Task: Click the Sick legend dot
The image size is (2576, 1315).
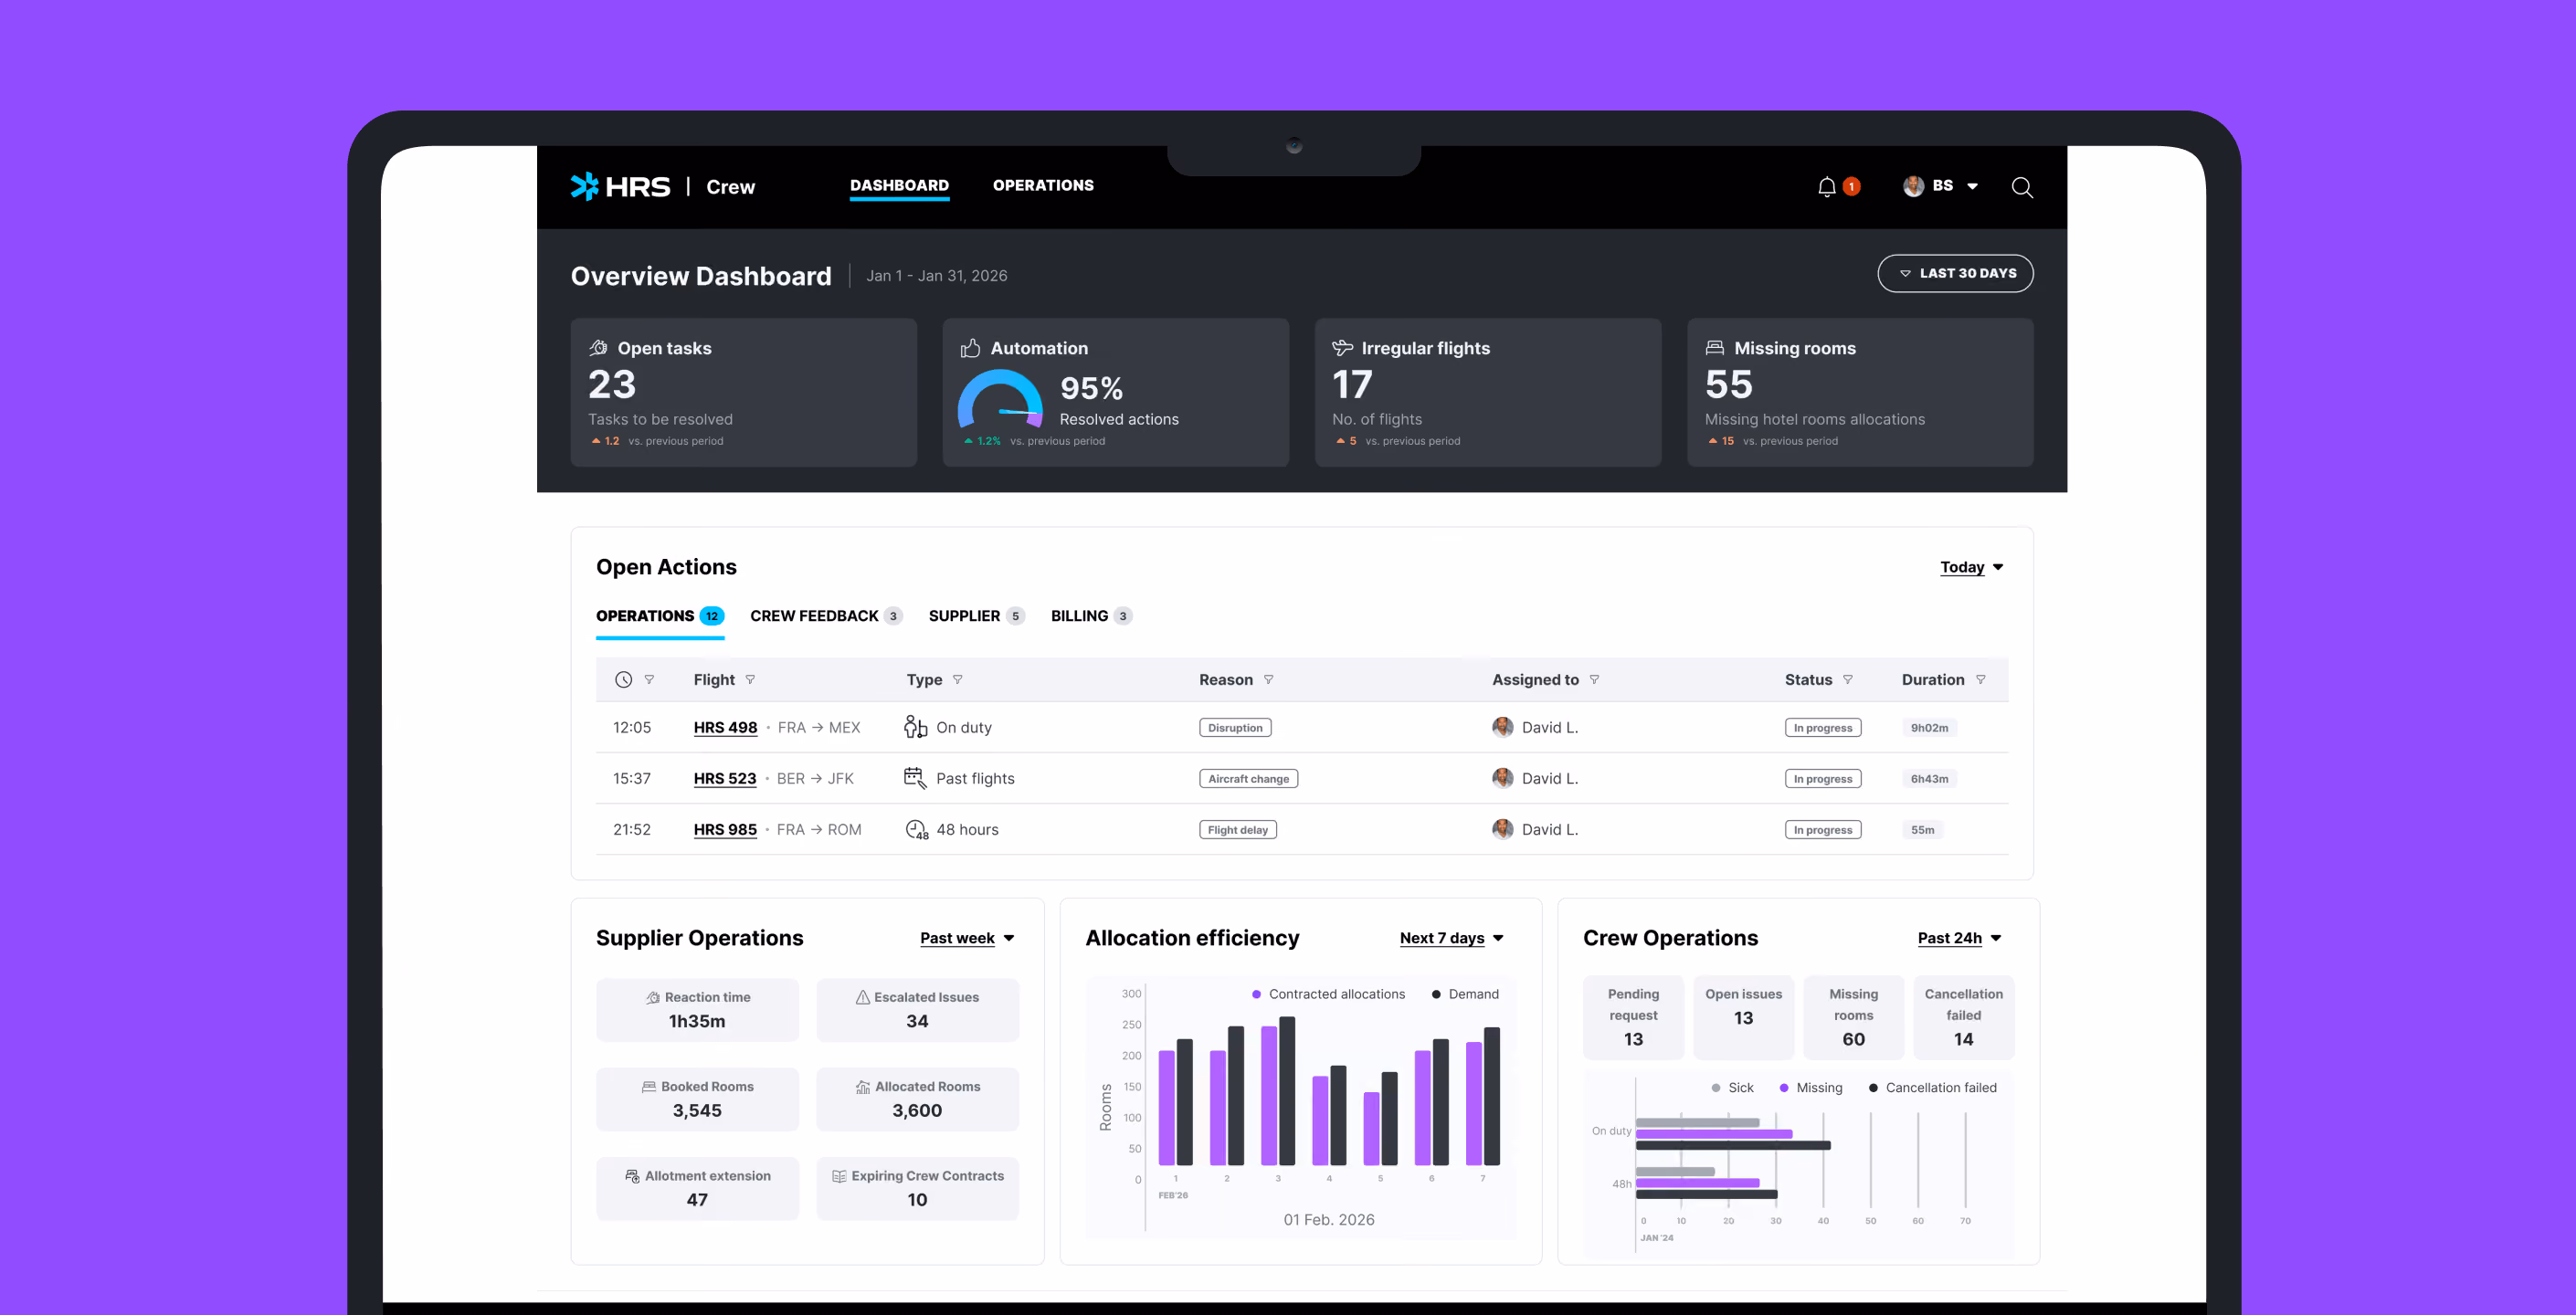Action: pyautogui.click(x=1716, y=1087)
